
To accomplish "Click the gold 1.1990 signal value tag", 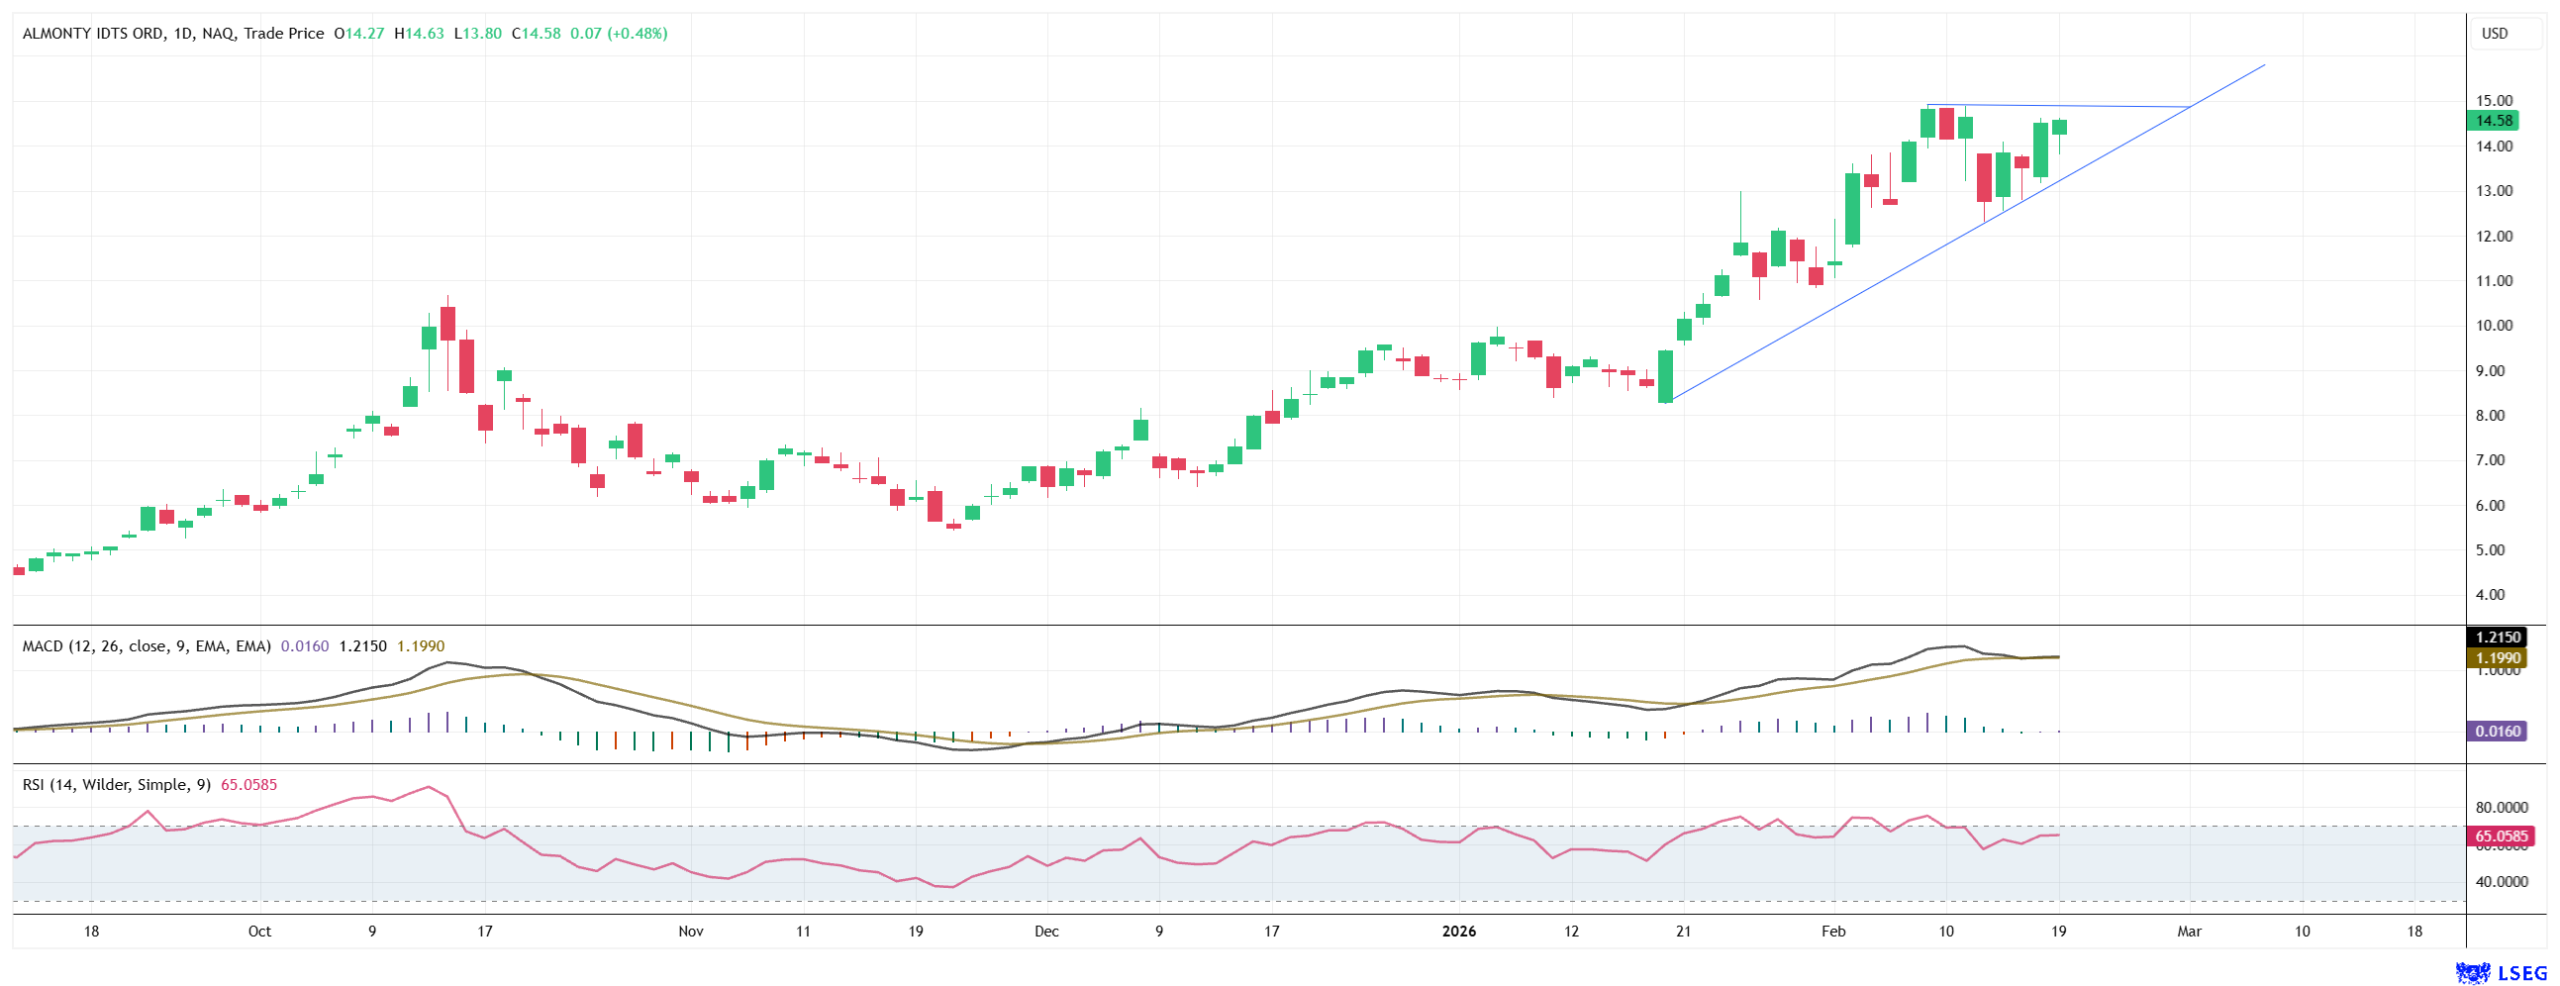I will point(2495,658).
